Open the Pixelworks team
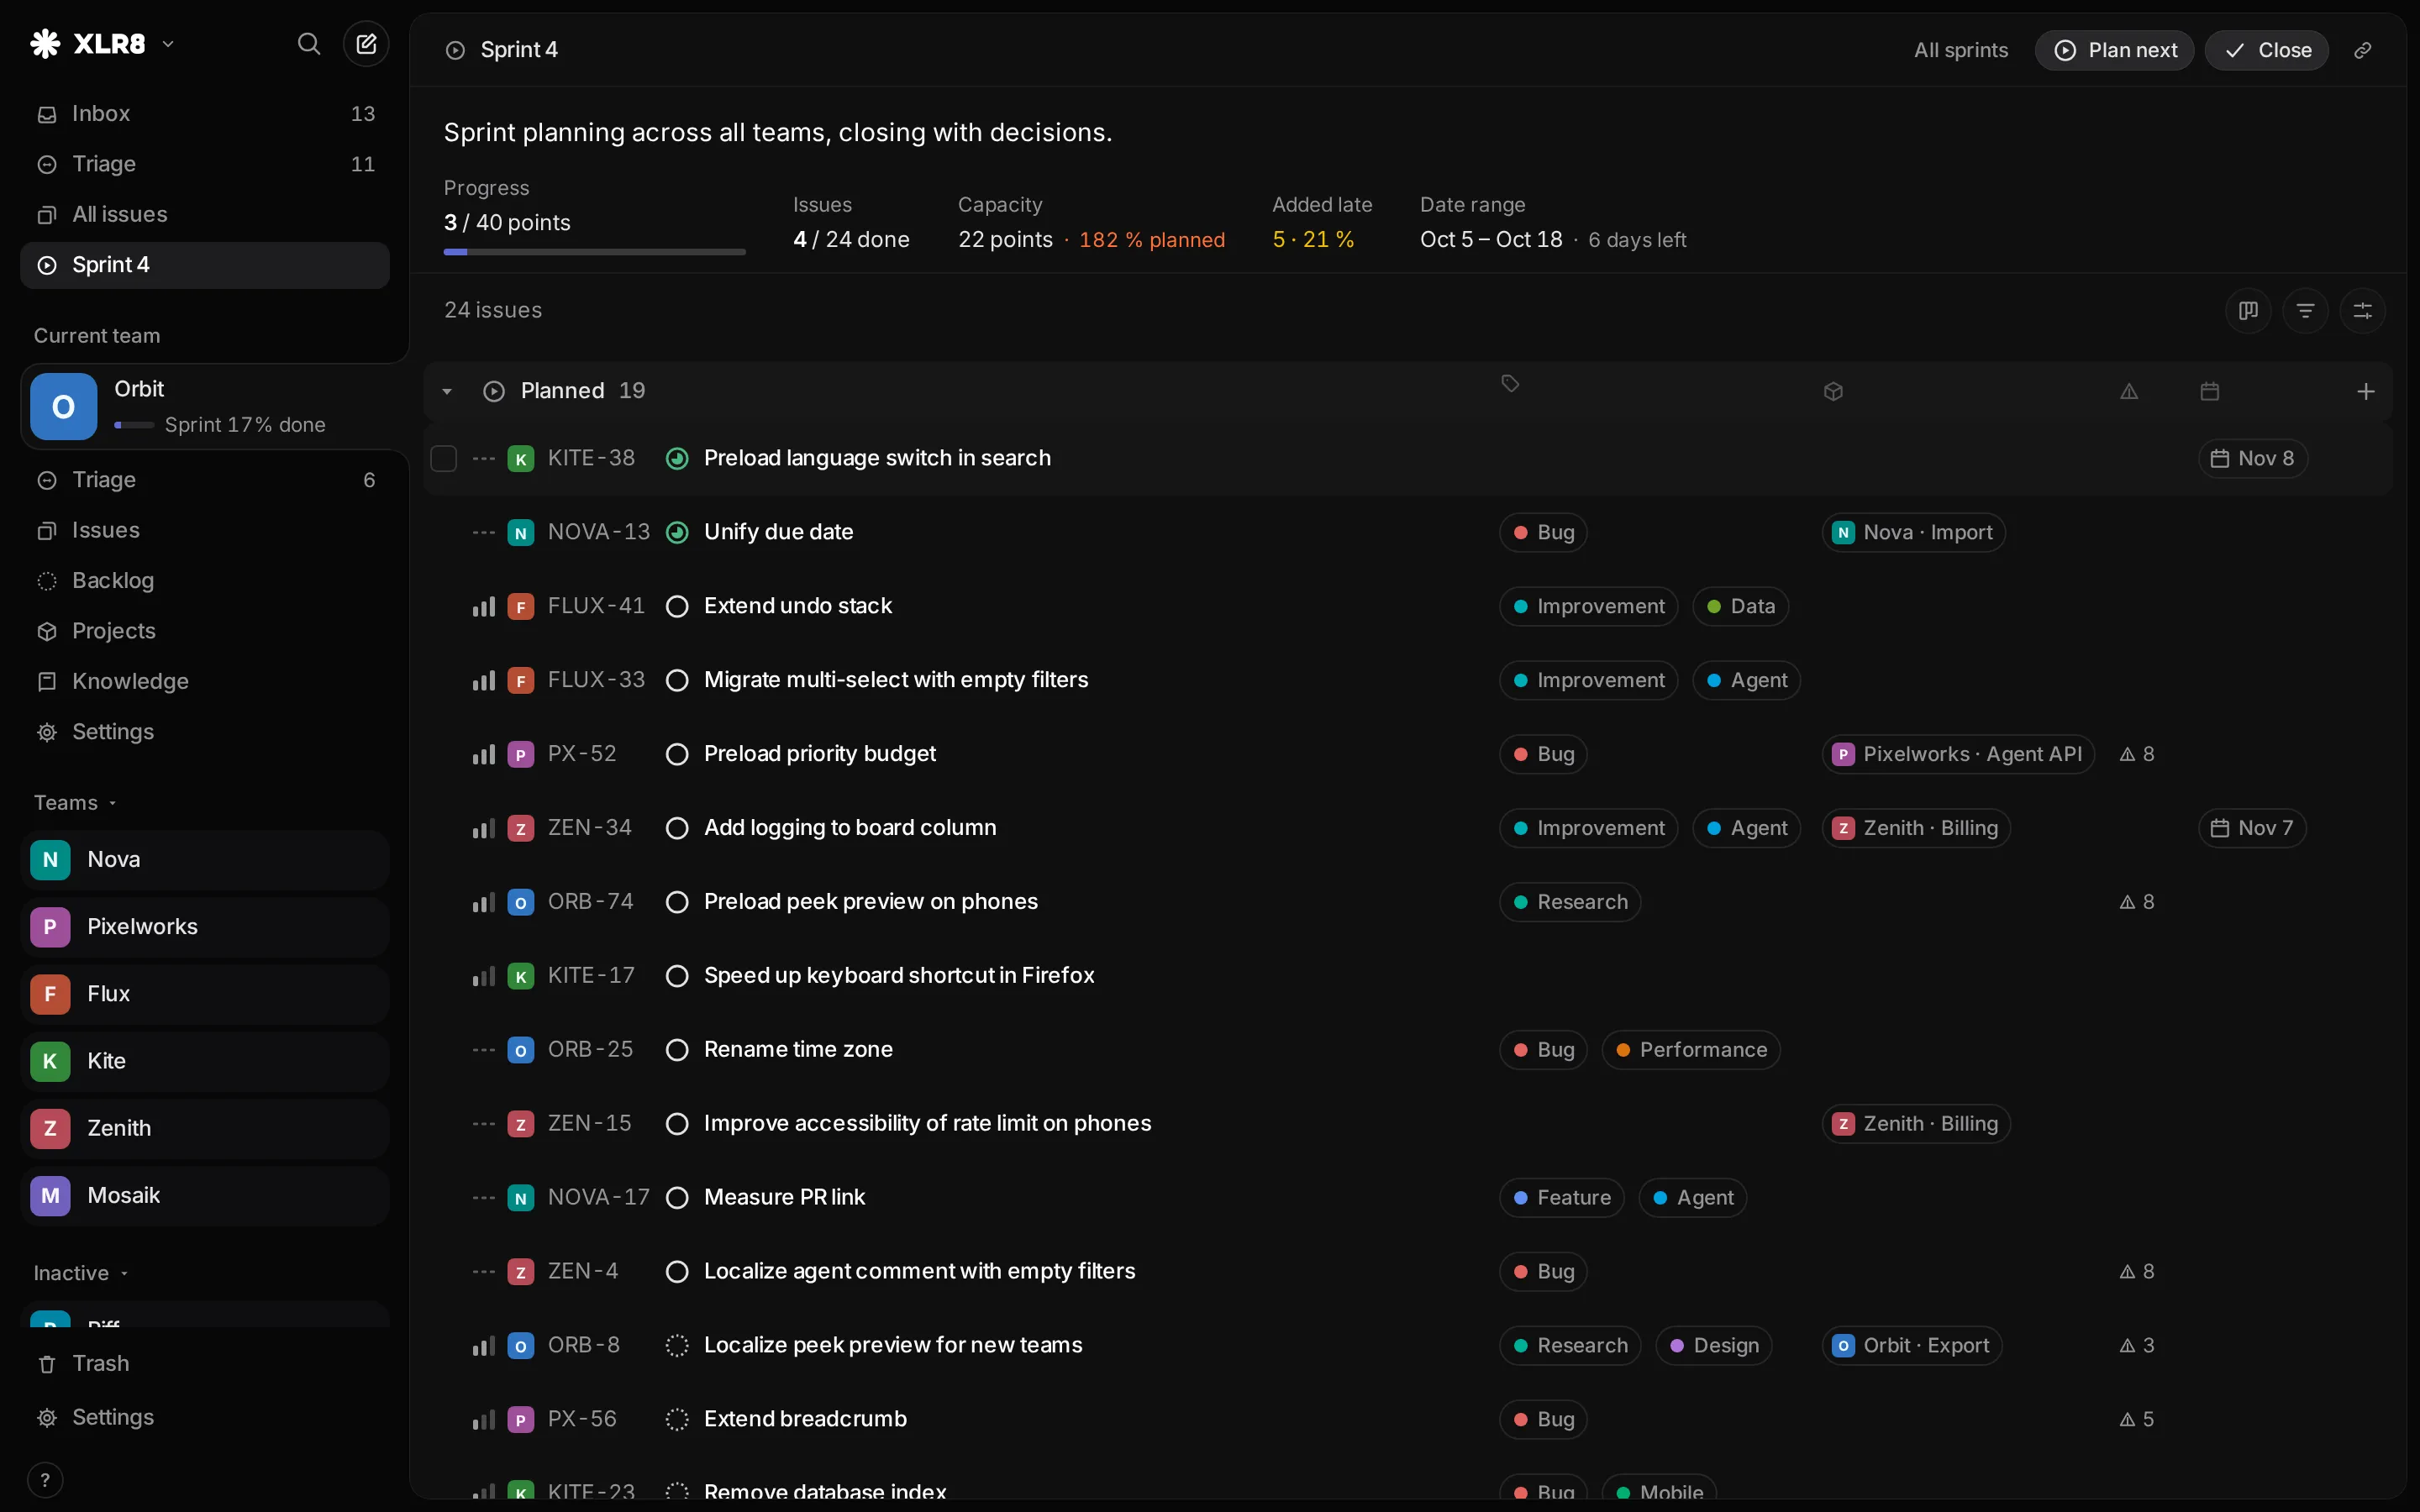 tap(205, 927)
